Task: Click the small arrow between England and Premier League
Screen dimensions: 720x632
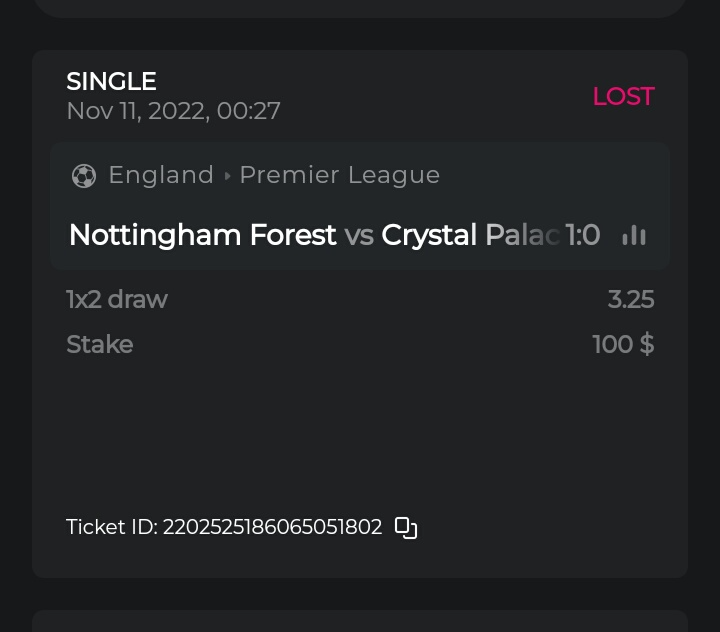Action: pyautogui.click(x=227, y=176)
